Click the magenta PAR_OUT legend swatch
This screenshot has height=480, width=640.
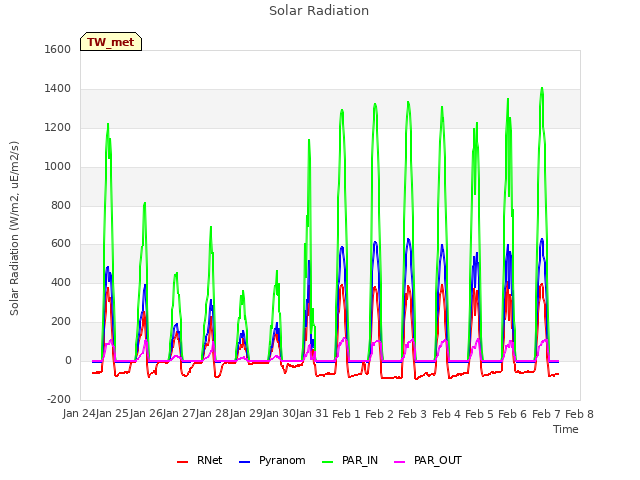(400, 462)
